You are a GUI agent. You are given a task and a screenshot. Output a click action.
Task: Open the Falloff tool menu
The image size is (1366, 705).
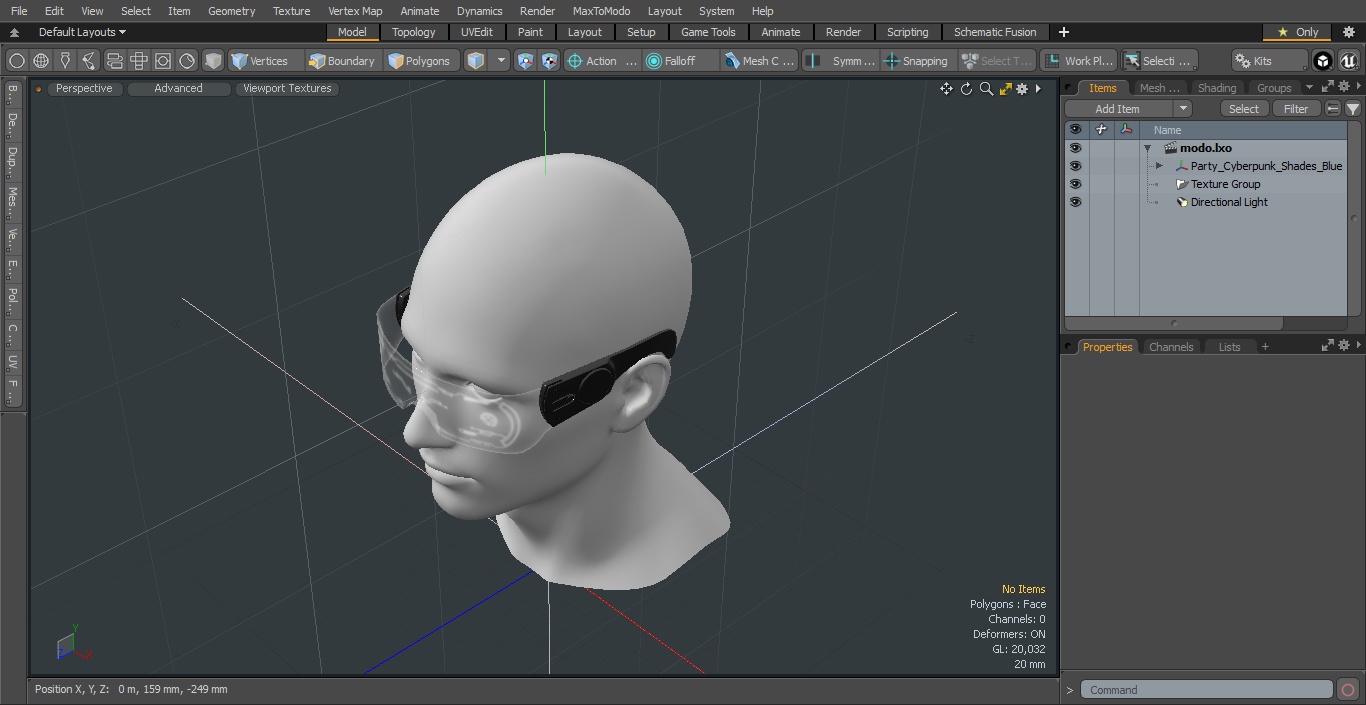click(680, 61)
